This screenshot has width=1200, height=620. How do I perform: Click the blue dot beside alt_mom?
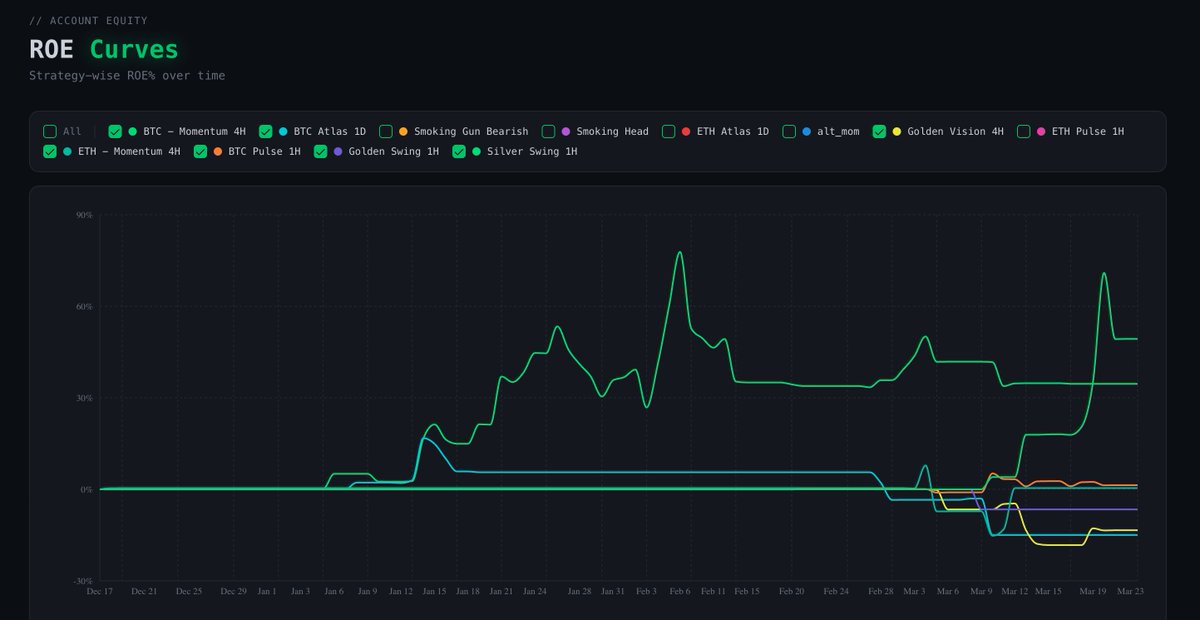[806, 131]
